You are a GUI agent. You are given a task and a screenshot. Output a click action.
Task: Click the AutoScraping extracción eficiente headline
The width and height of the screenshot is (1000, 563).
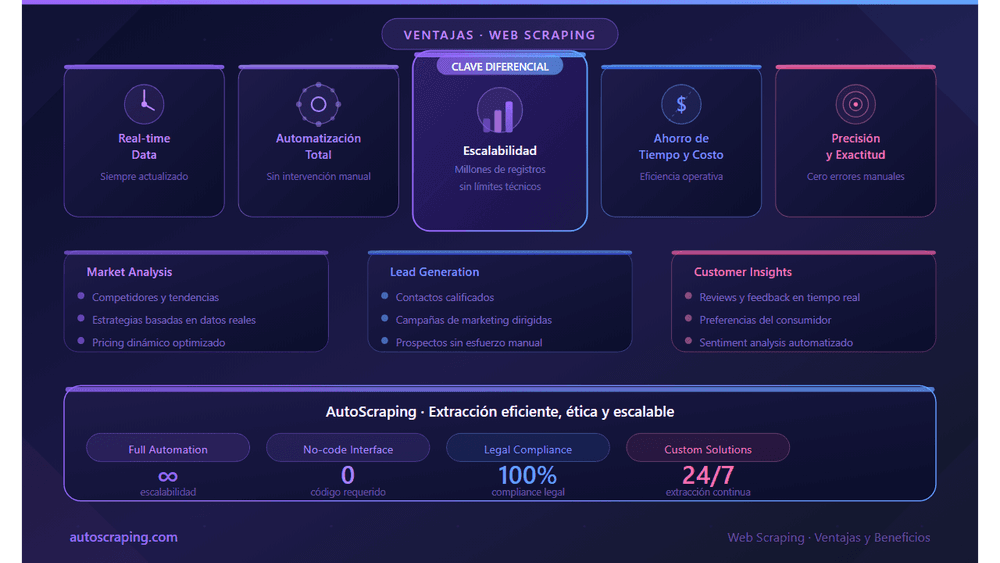coord(499,412)
